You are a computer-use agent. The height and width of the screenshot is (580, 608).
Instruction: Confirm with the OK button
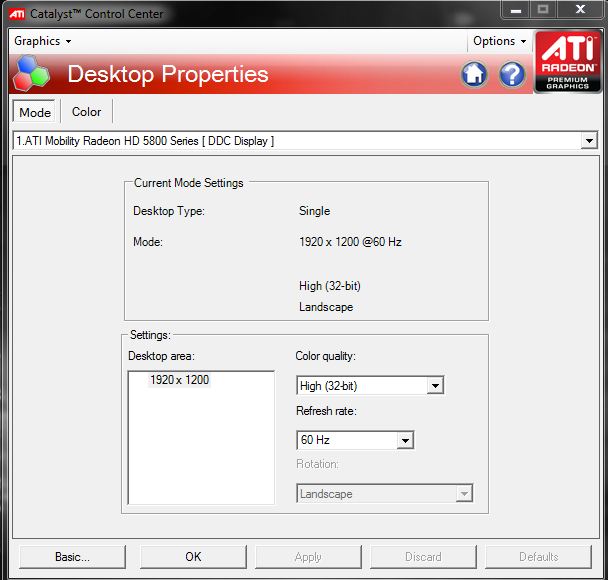click(193, 557)
